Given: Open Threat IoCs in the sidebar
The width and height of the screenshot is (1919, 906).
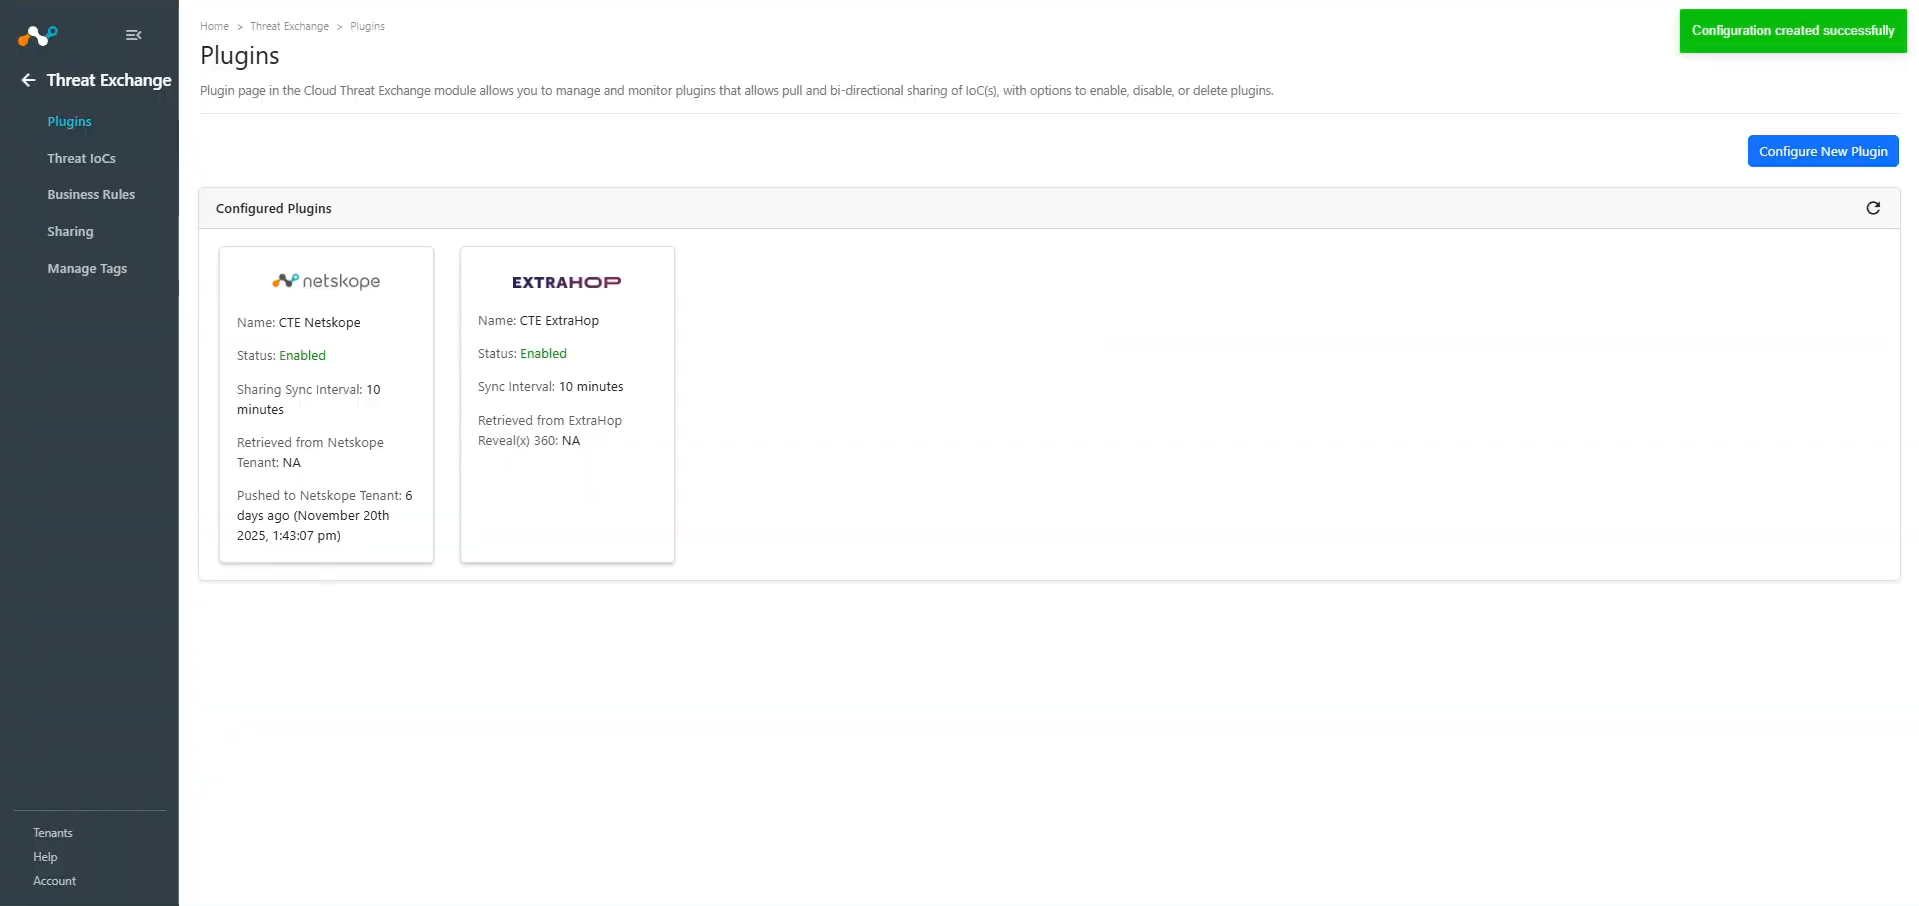Looking at the screenshot, I should (81, 158).
